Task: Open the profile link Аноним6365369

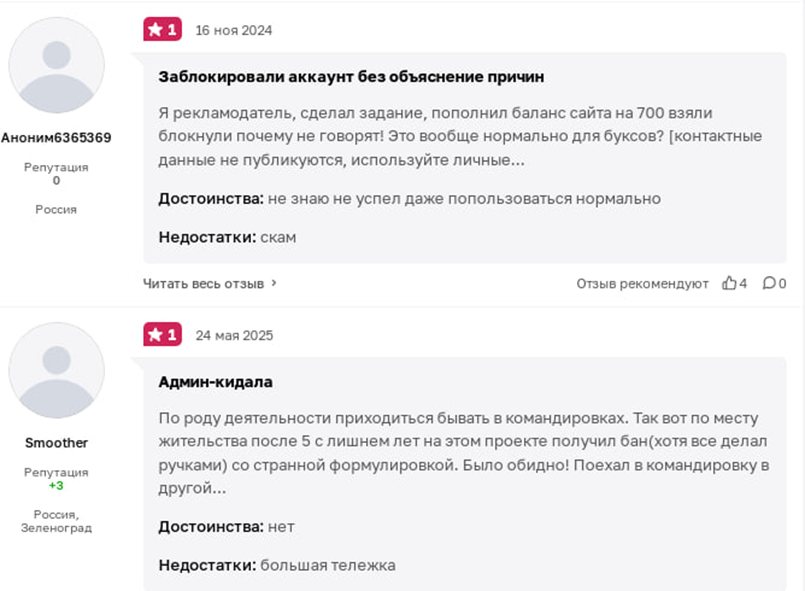Action: 56,137
